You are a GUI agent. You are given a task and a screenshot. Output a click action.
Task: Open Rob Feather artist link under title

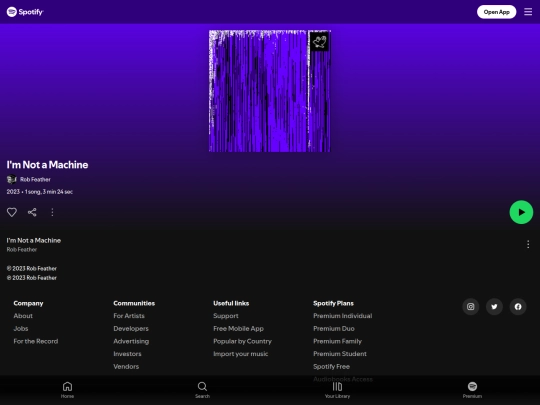pos(35,179)
